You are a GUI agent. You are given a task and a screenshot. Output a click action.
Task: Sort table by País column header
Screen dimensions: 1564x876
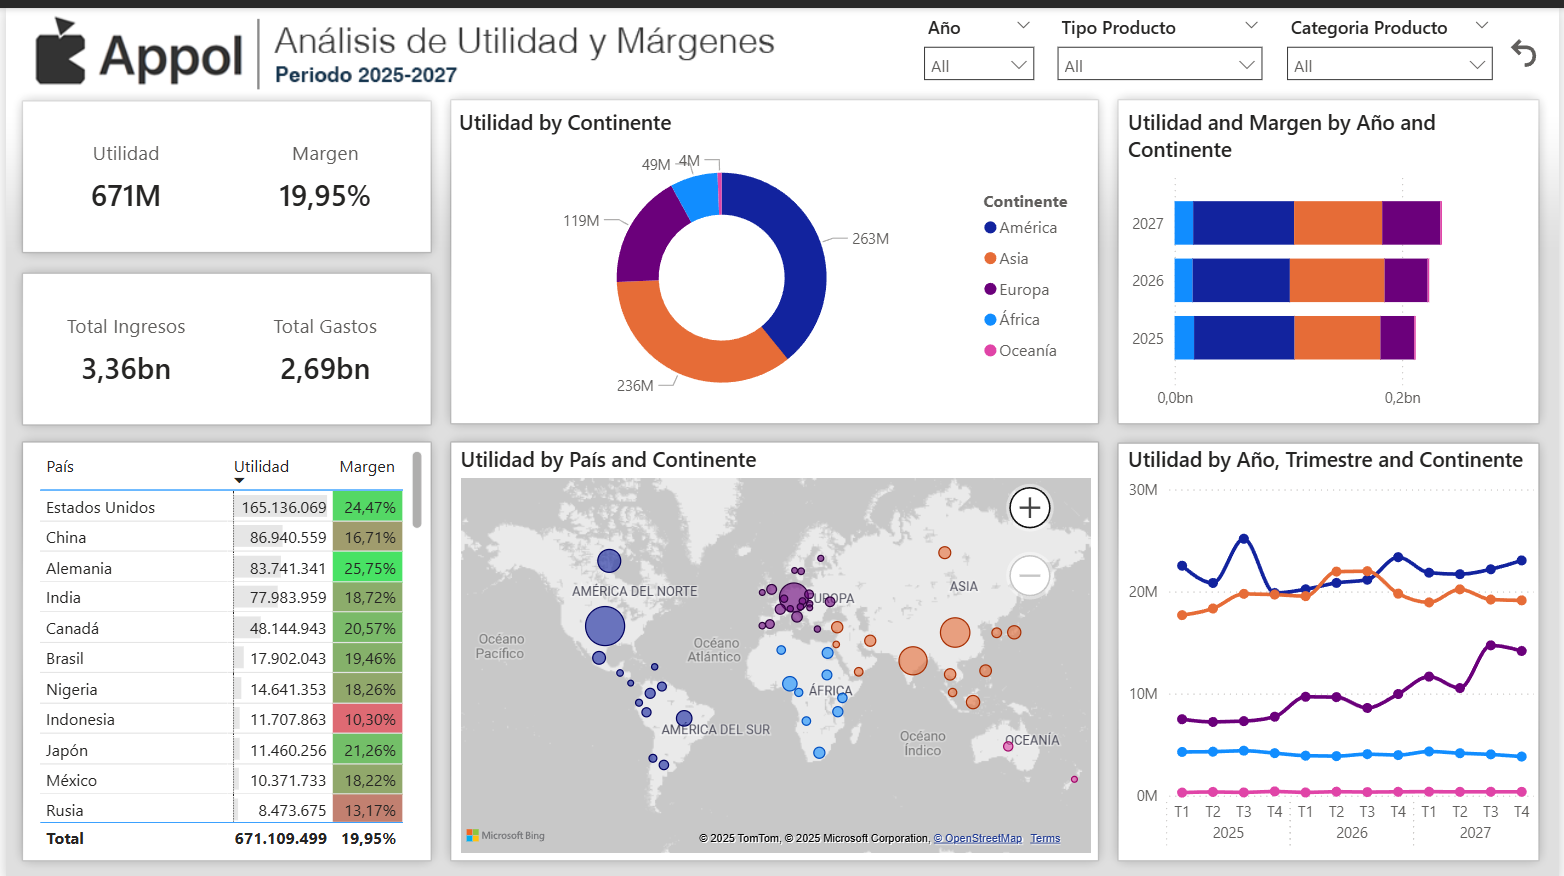coord(60,467)
